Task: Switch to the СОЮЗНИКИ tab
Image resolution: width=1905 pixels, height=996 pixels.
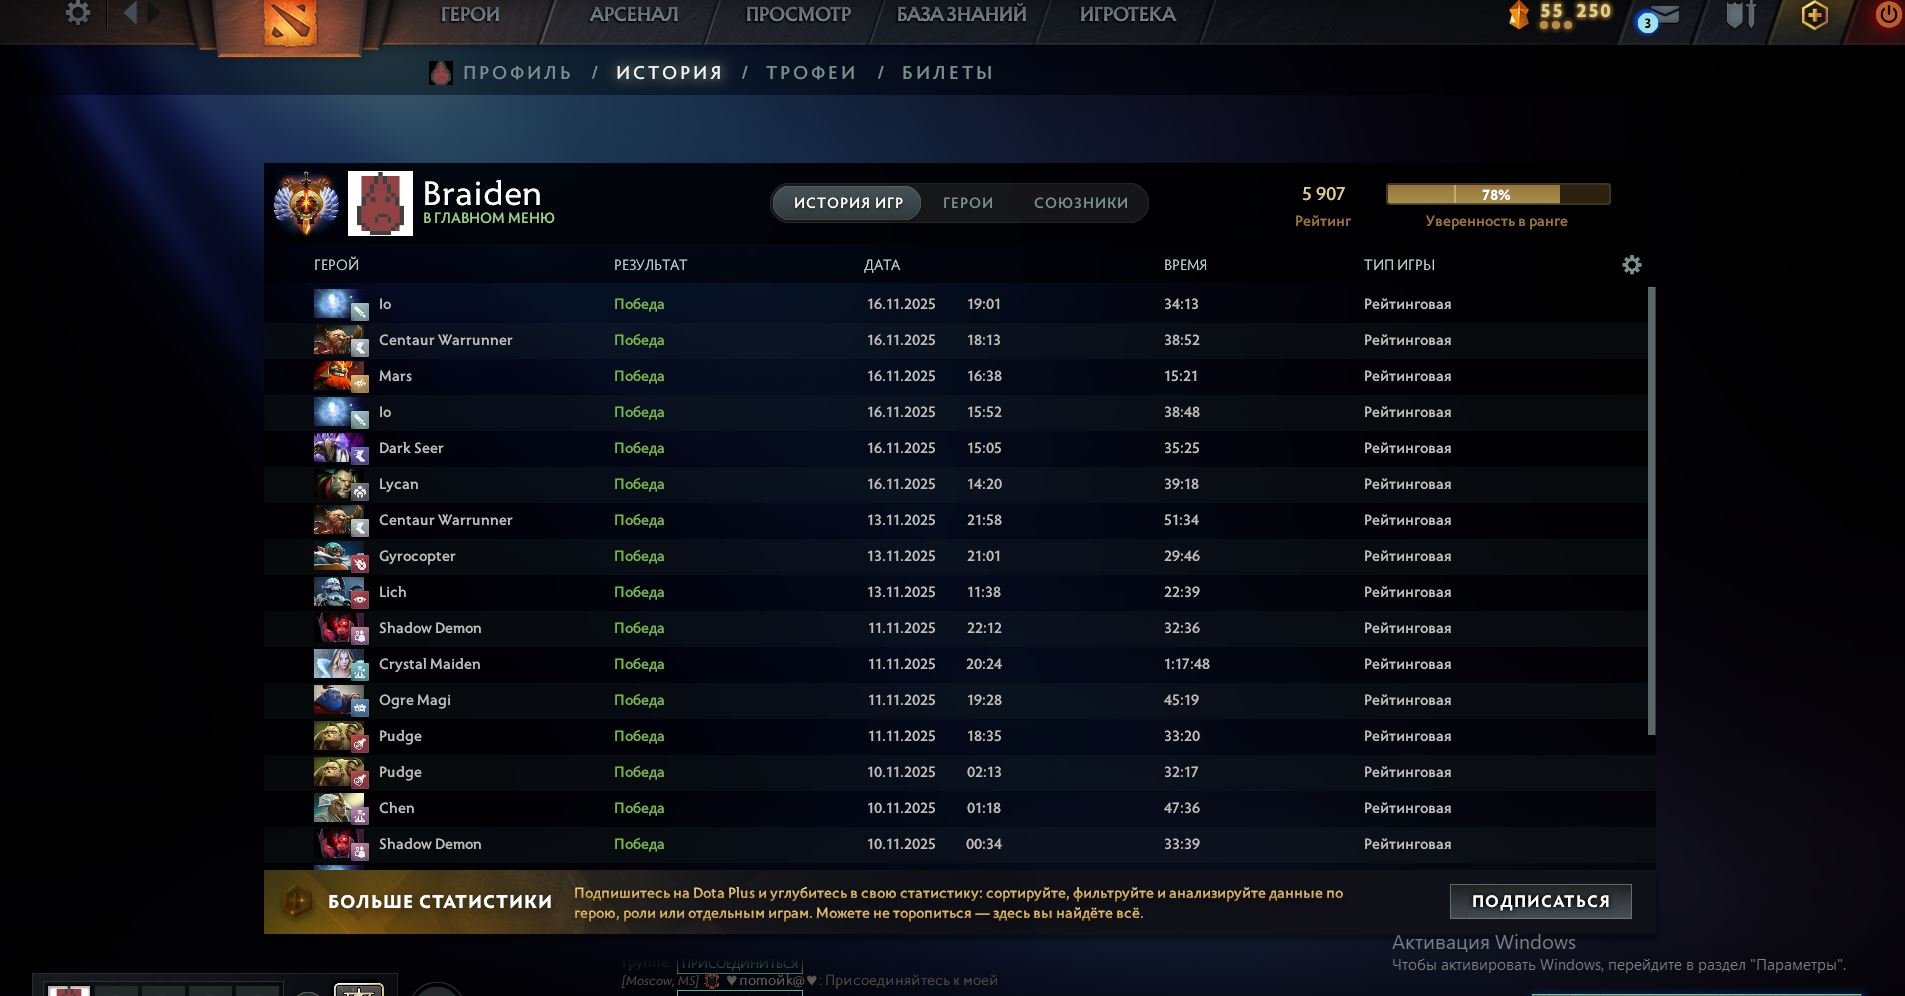Action: click(1080, 203)
